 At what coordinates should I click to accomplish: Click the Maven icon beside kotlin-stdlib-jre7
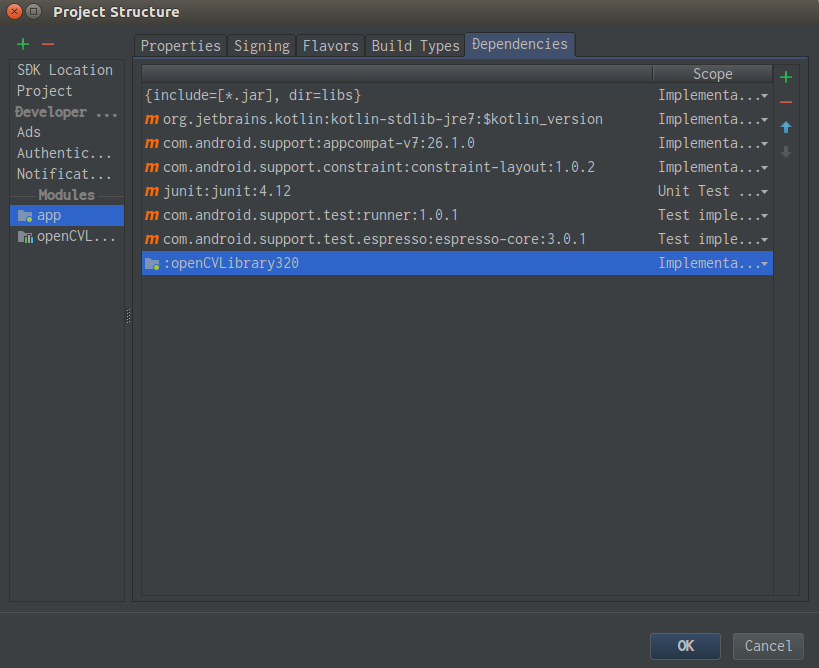coord(152,120)
